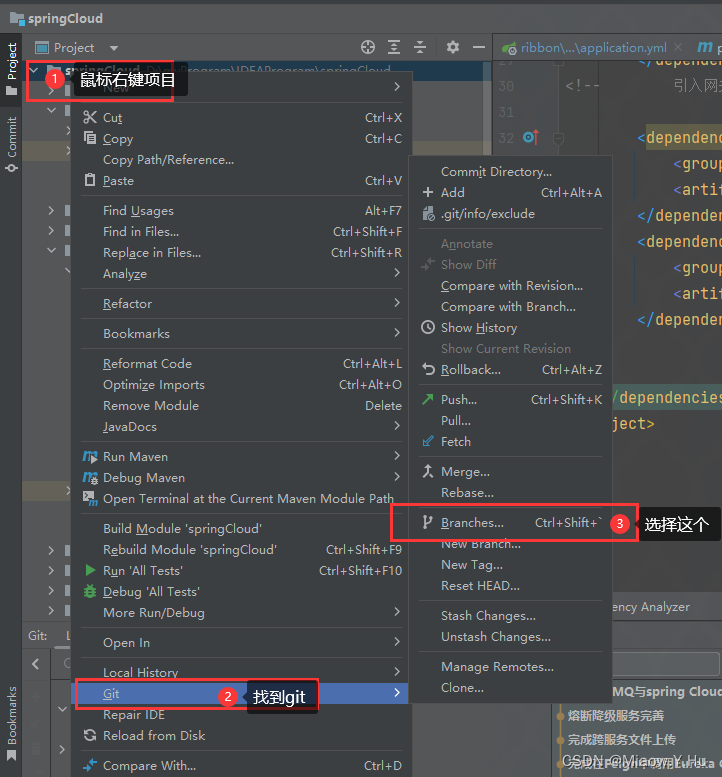Choose Optimize Imports
722x777 pixels.
[x=154, y=385]
